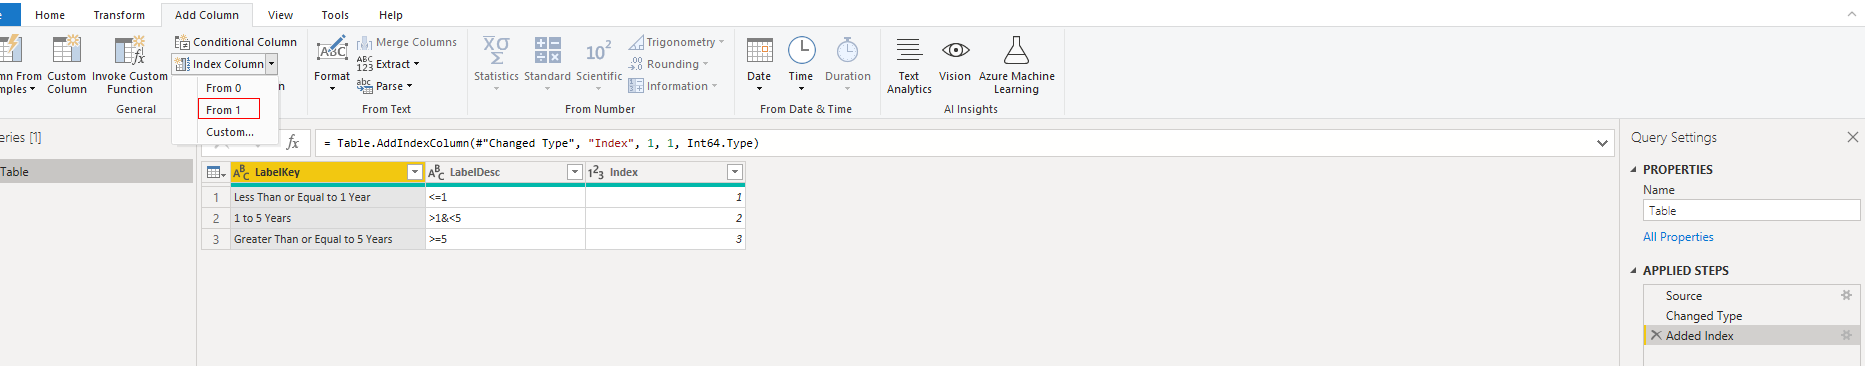The height and width of the screenshot is (369, 1865).
Task: Choose Custom... in index menu
Action: click(230, 132)
